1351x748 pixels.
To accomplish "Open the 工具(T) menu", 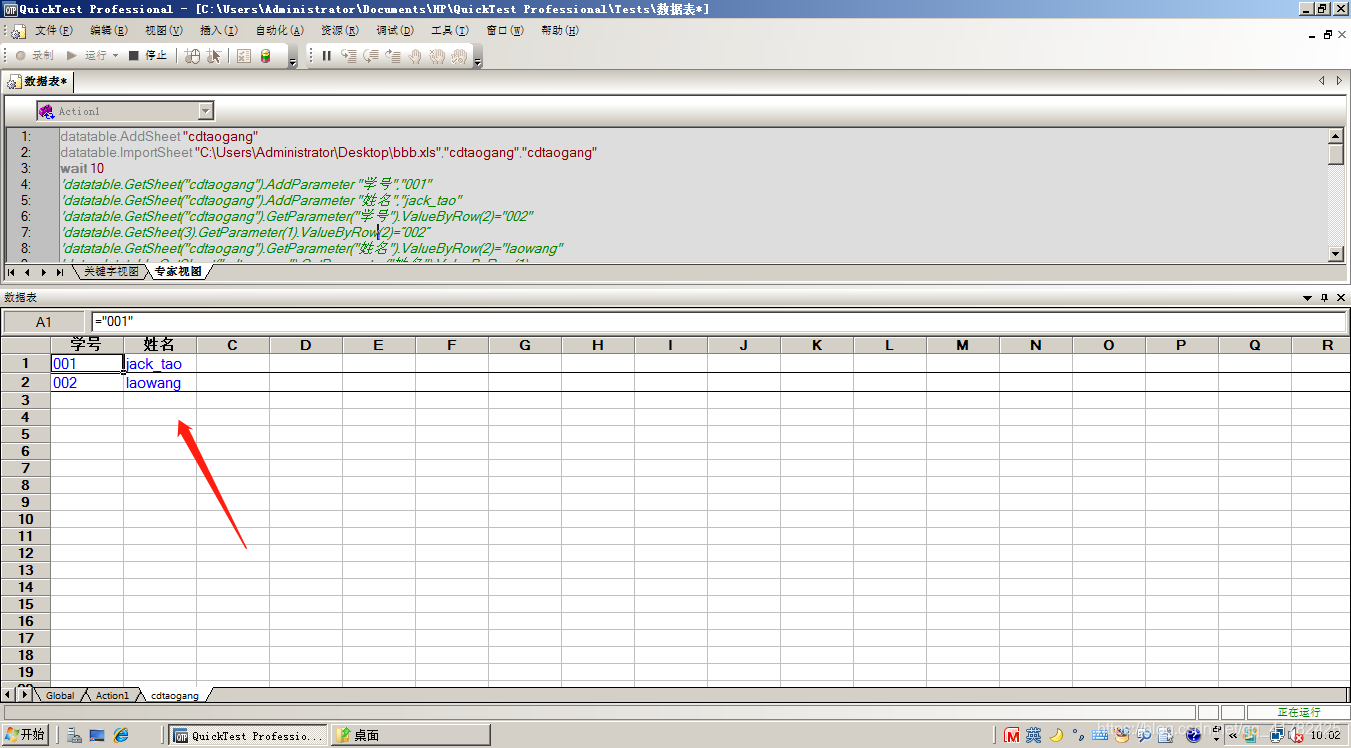I will click(450, 31).
